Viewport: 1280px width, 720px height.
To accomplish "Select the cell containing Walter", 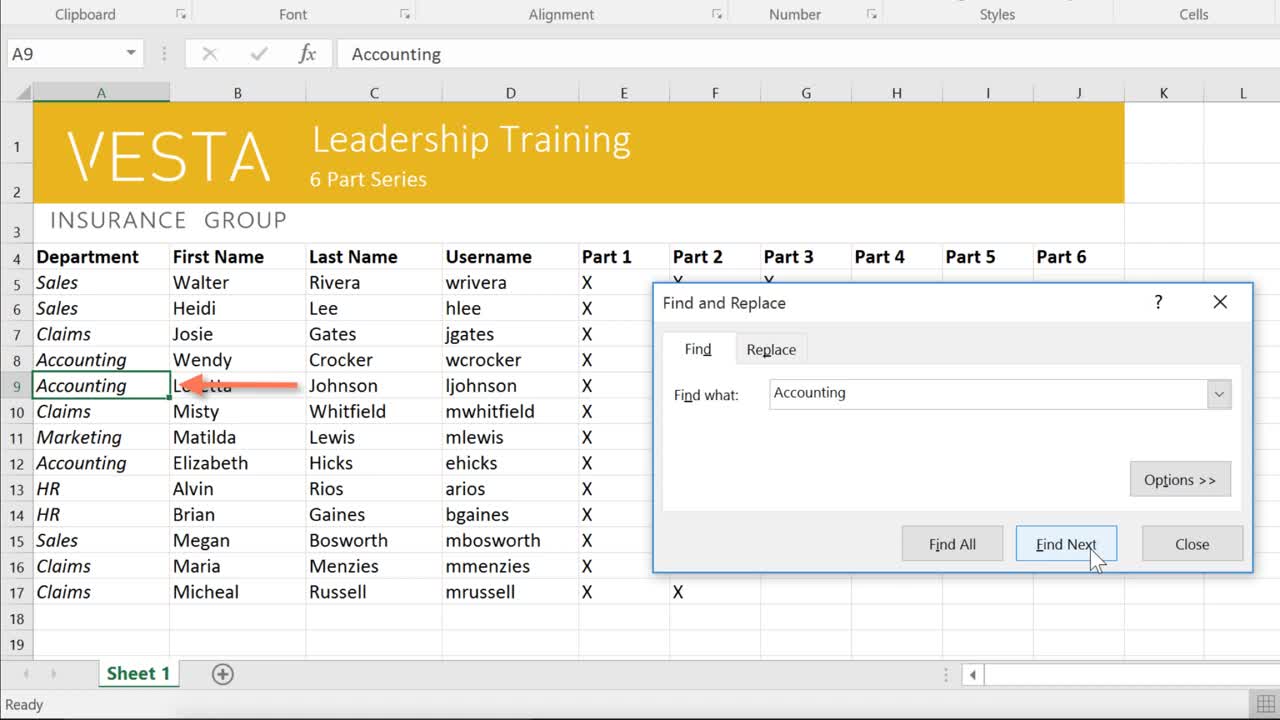I will tap(237, 283).
